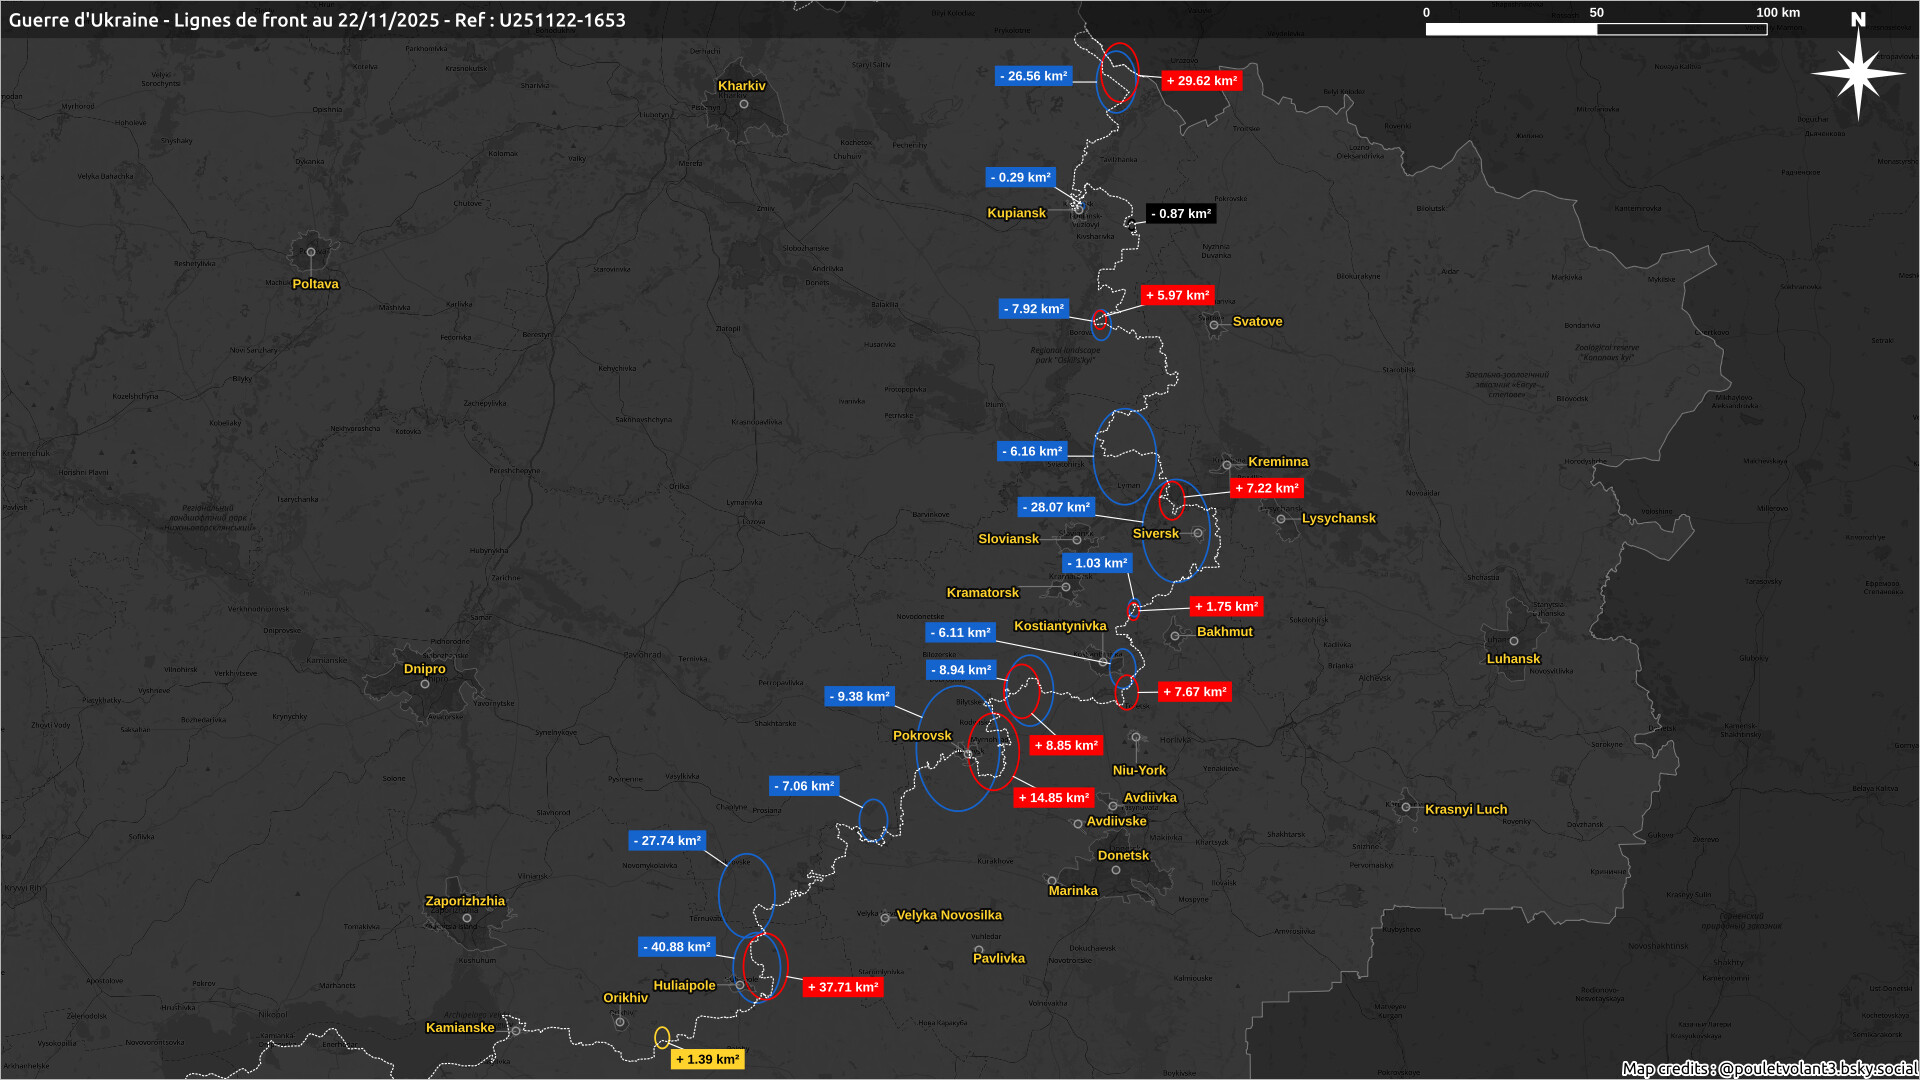Click the yellow circle near Orikhiv
The width and height of the screenshot is (1920, 1080).
[662, 1037]
